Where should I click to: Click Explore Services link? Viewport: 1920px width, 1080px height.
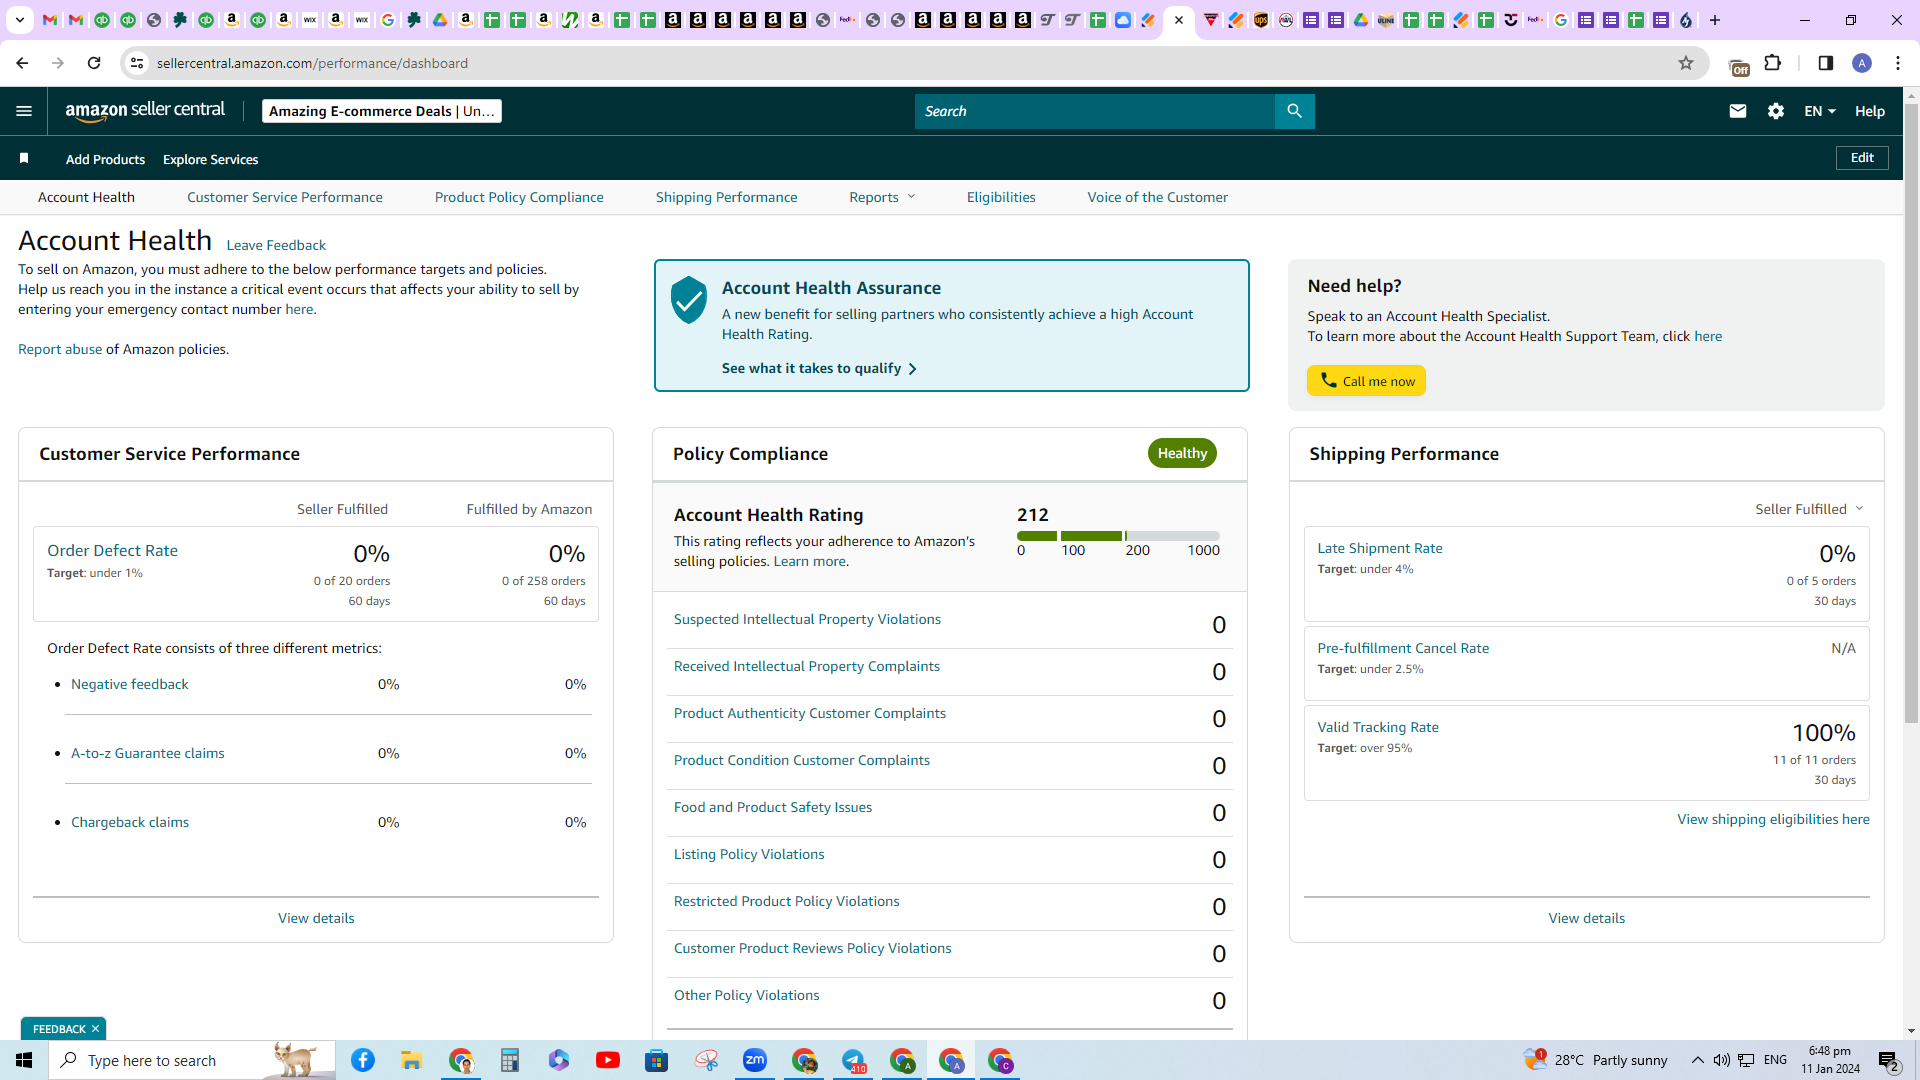[x=210, y=159]
